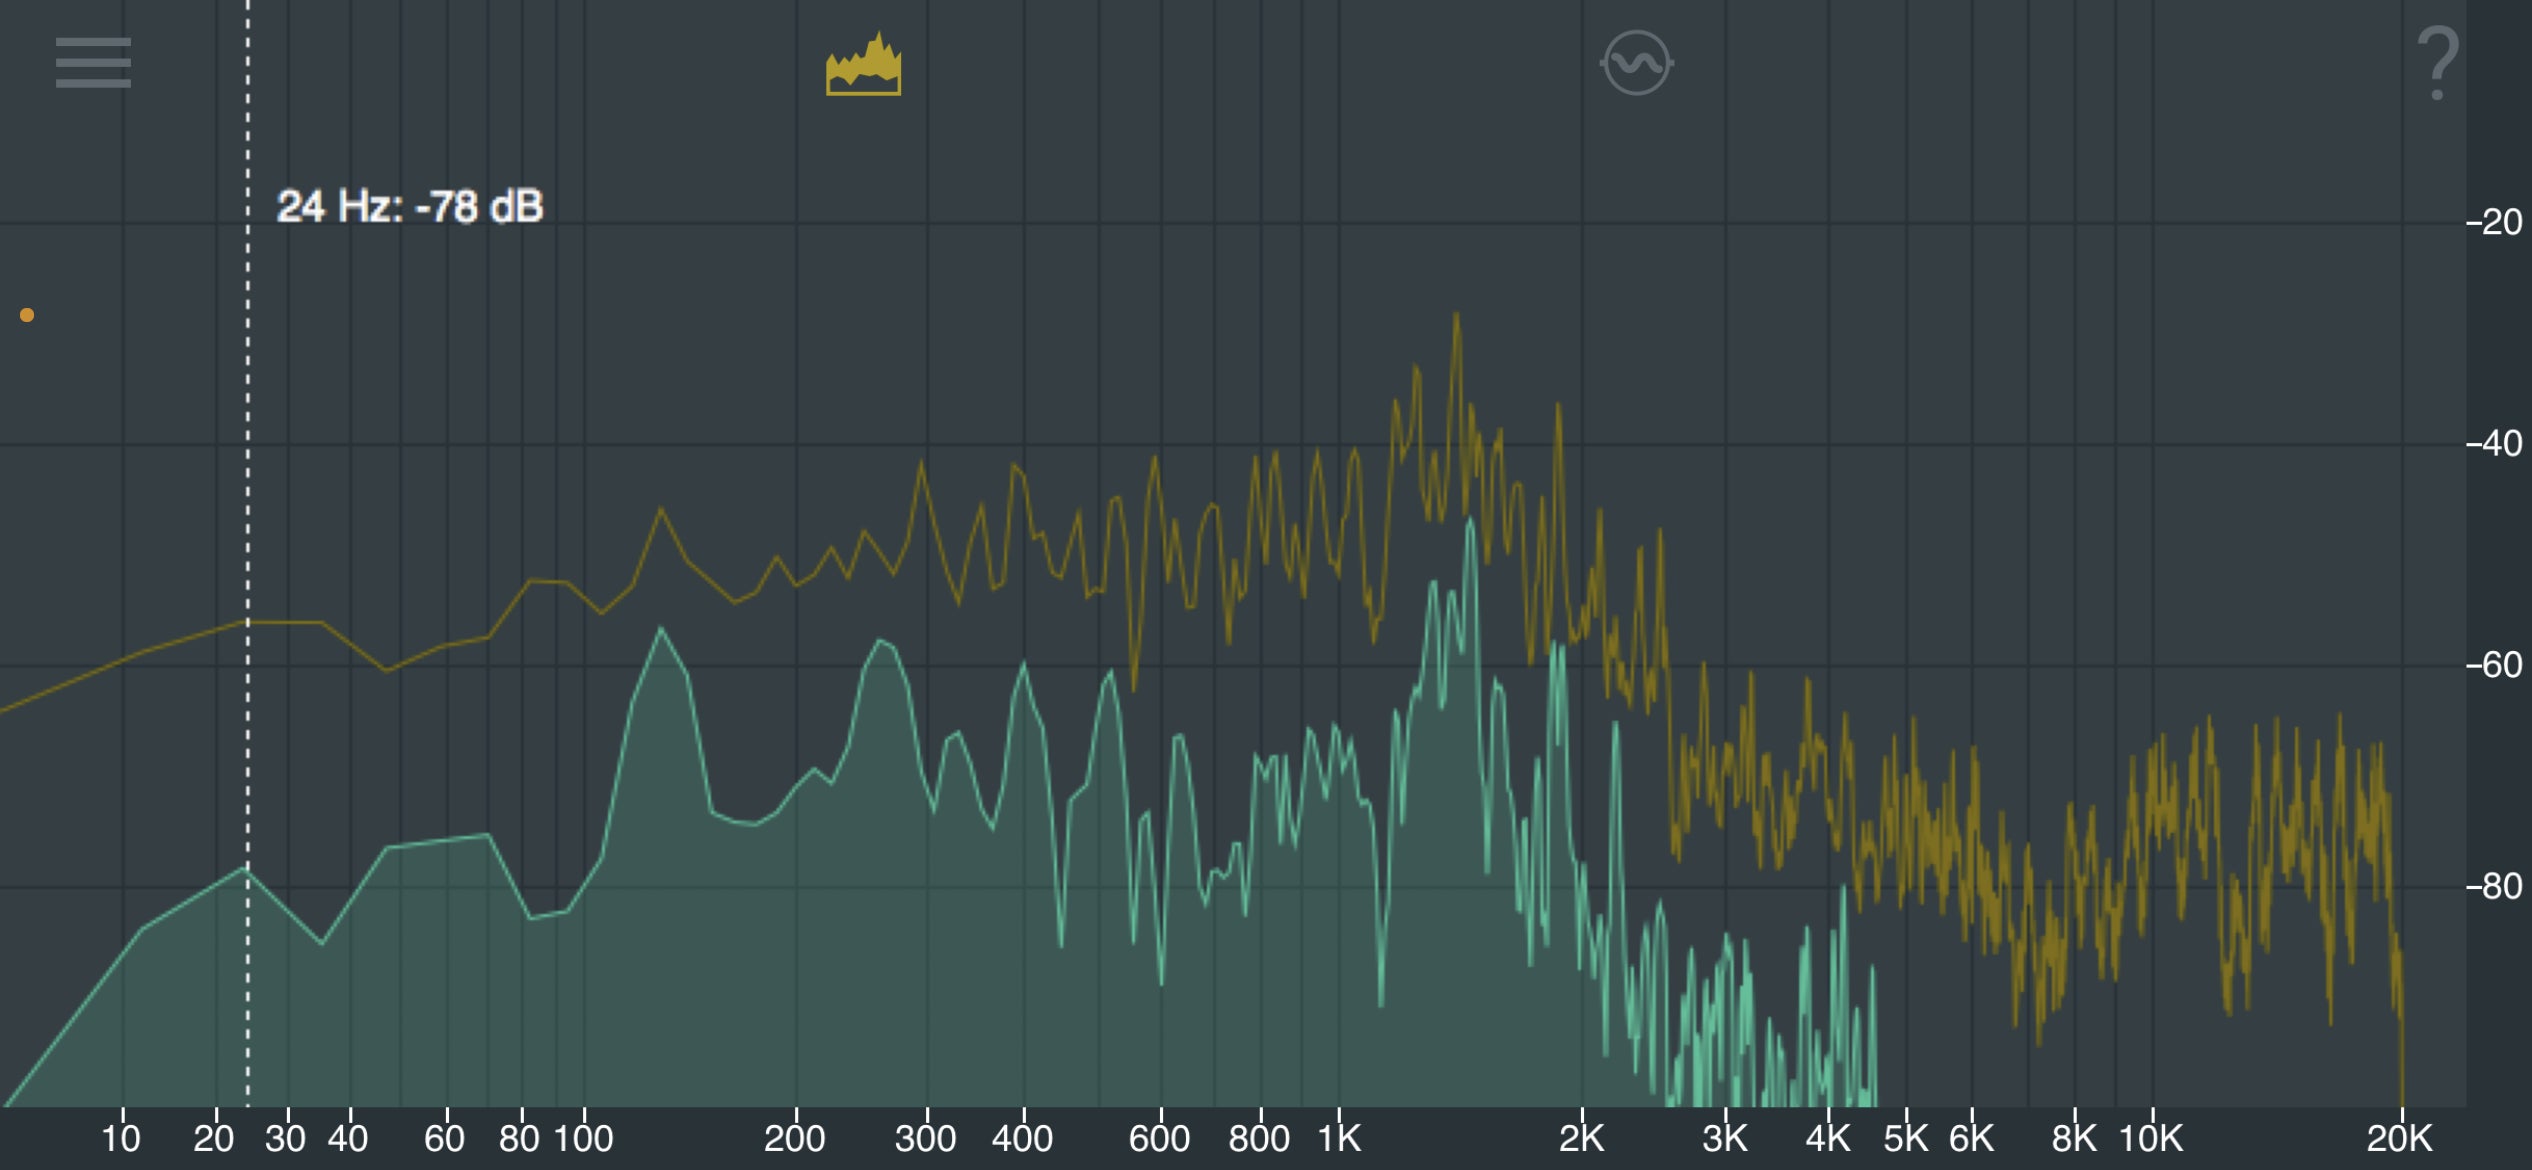The width and height of the screenshot is (2532, 1170).
Task: Click the tallest yellow peak-hold curve spike
Action: (x=1456, y=316)
